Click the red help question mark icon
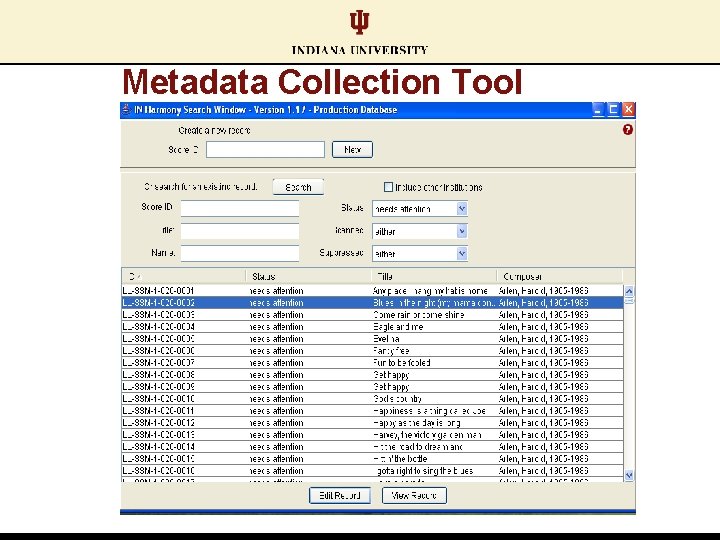 pyautogui.click(x=628, y=130)
